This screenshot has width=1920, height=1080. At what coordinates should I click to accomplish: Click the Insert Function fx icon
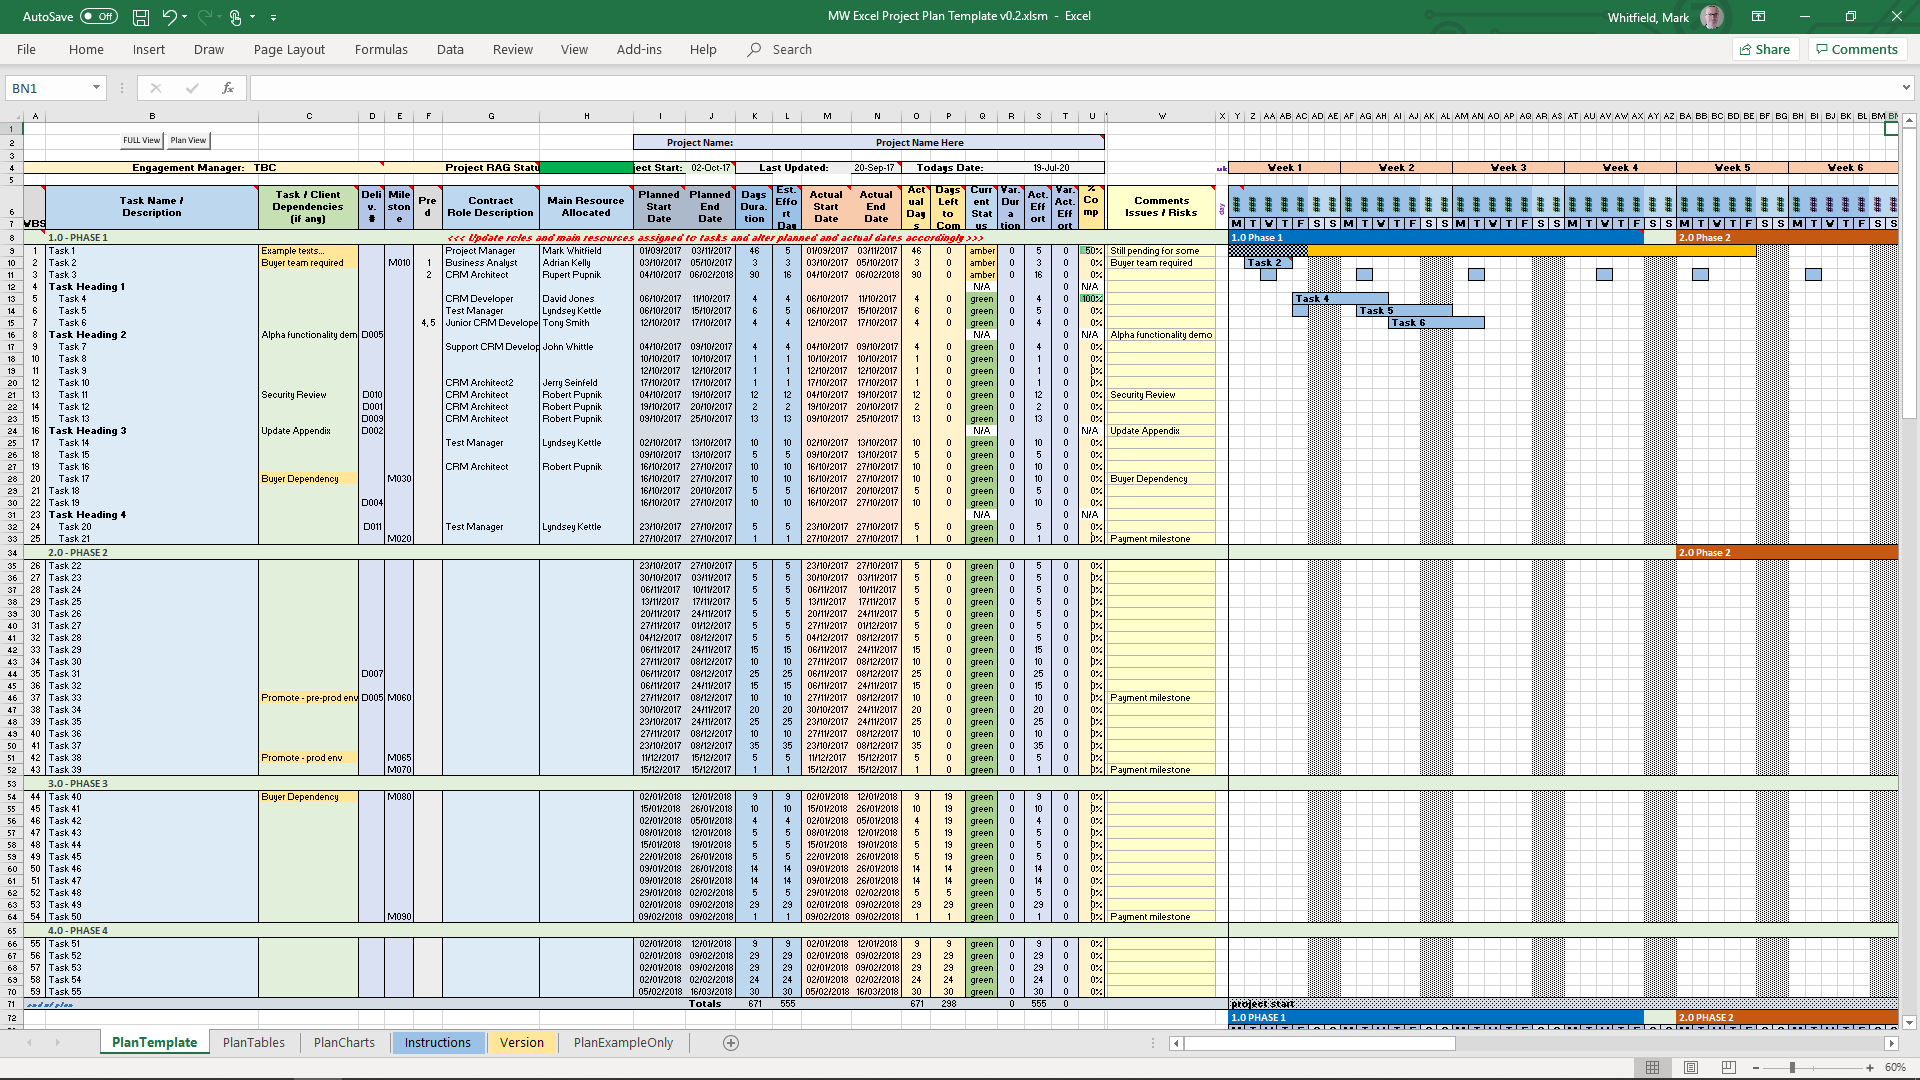pyautogui.click(x=228, y=88)
